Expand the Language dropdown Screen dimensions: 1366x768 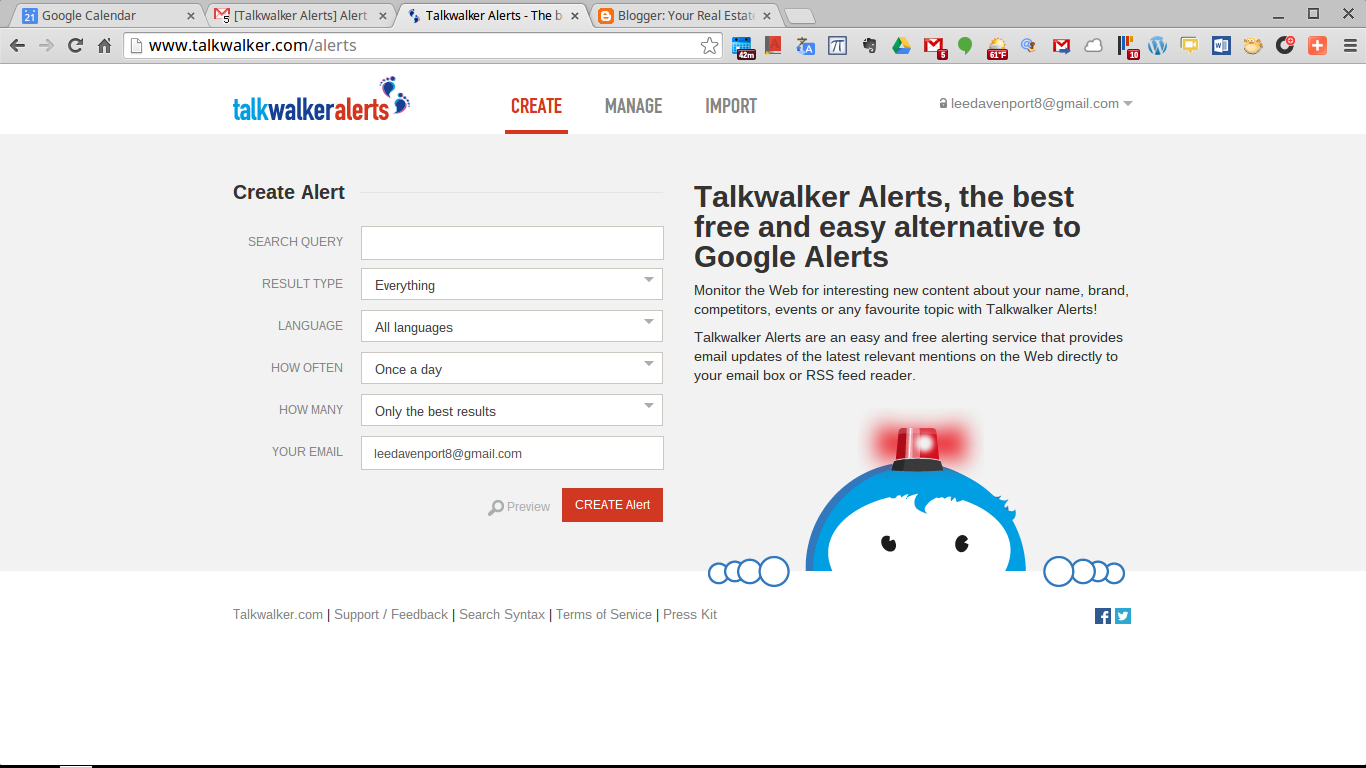tap(512, 326)
